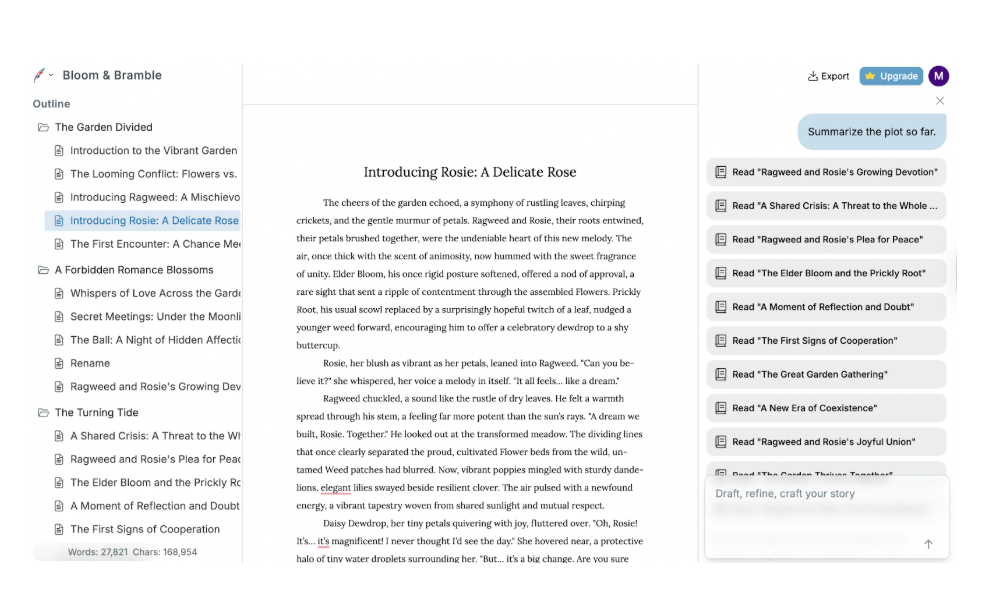The width and height of the screenshot is (1000, 594).
Task: Click document icon of The Ball chapter
Action: (x=59, y=340)
